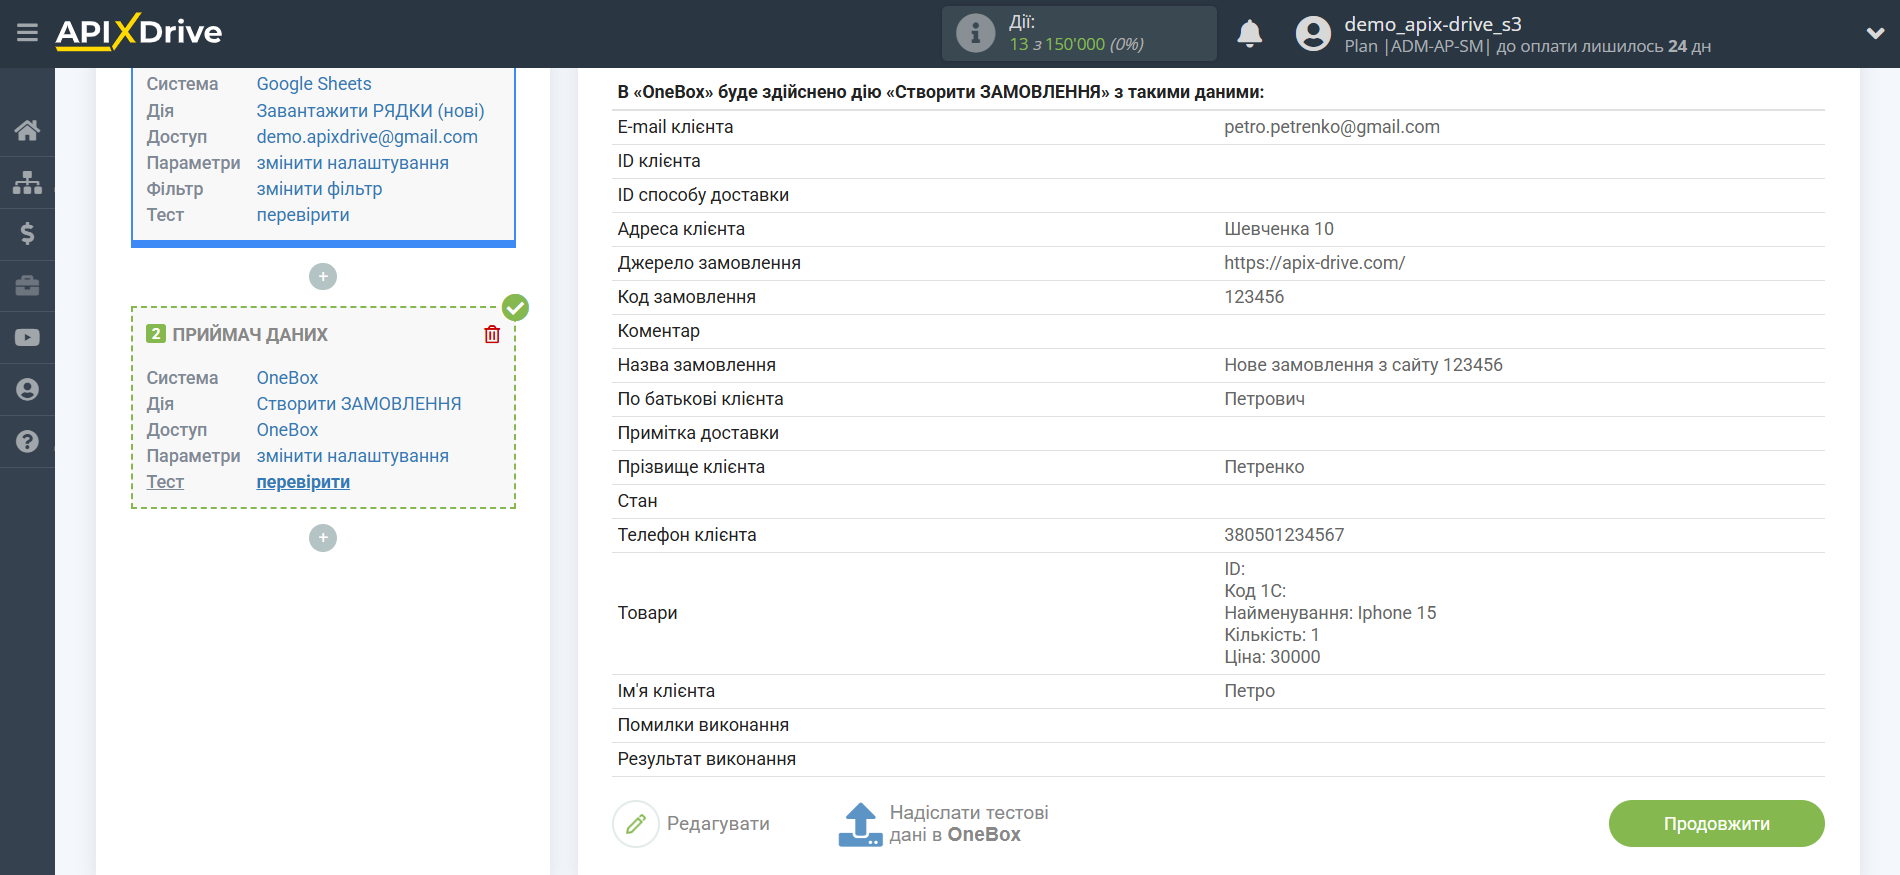Click bold перевірити in receiver block
This screenshot has height=875, width=1900.
303,482
